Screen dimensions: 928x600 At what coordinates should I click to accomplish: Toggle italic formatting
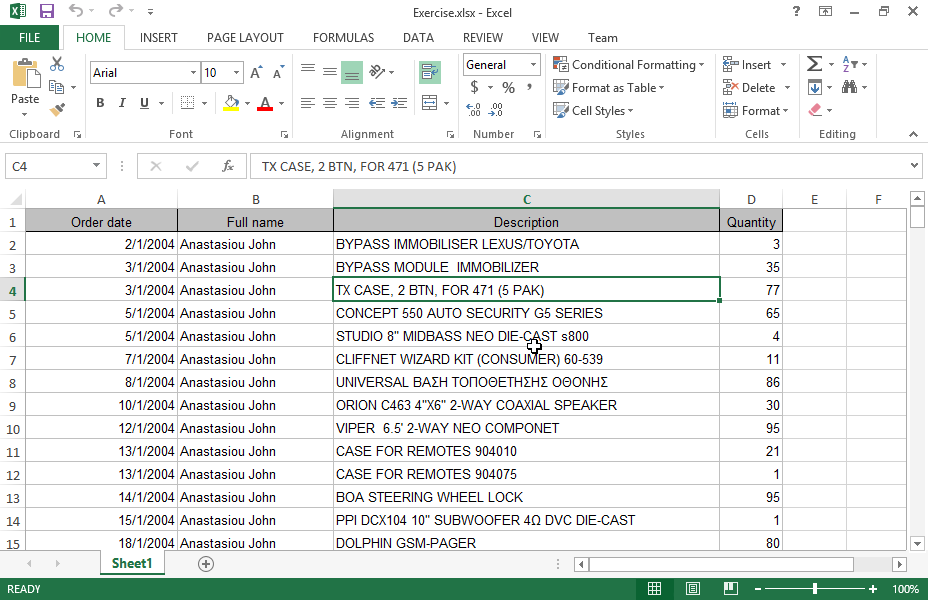(x=122, y=103)
